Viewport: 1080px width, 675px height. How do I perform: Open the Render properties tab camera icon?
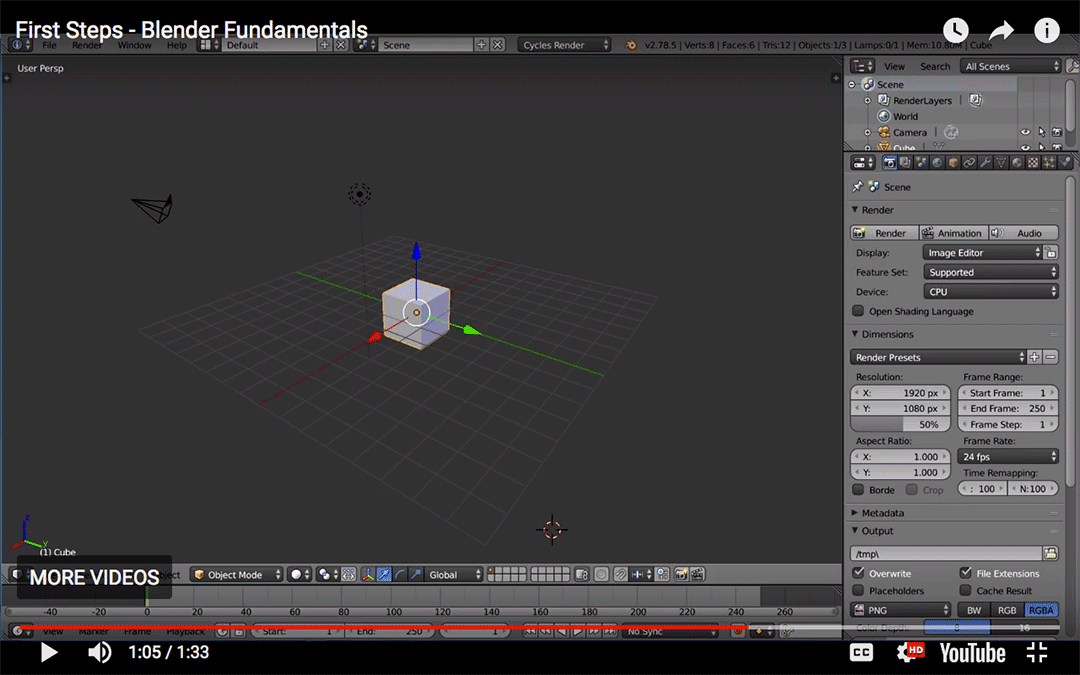[x=890, y=163]
